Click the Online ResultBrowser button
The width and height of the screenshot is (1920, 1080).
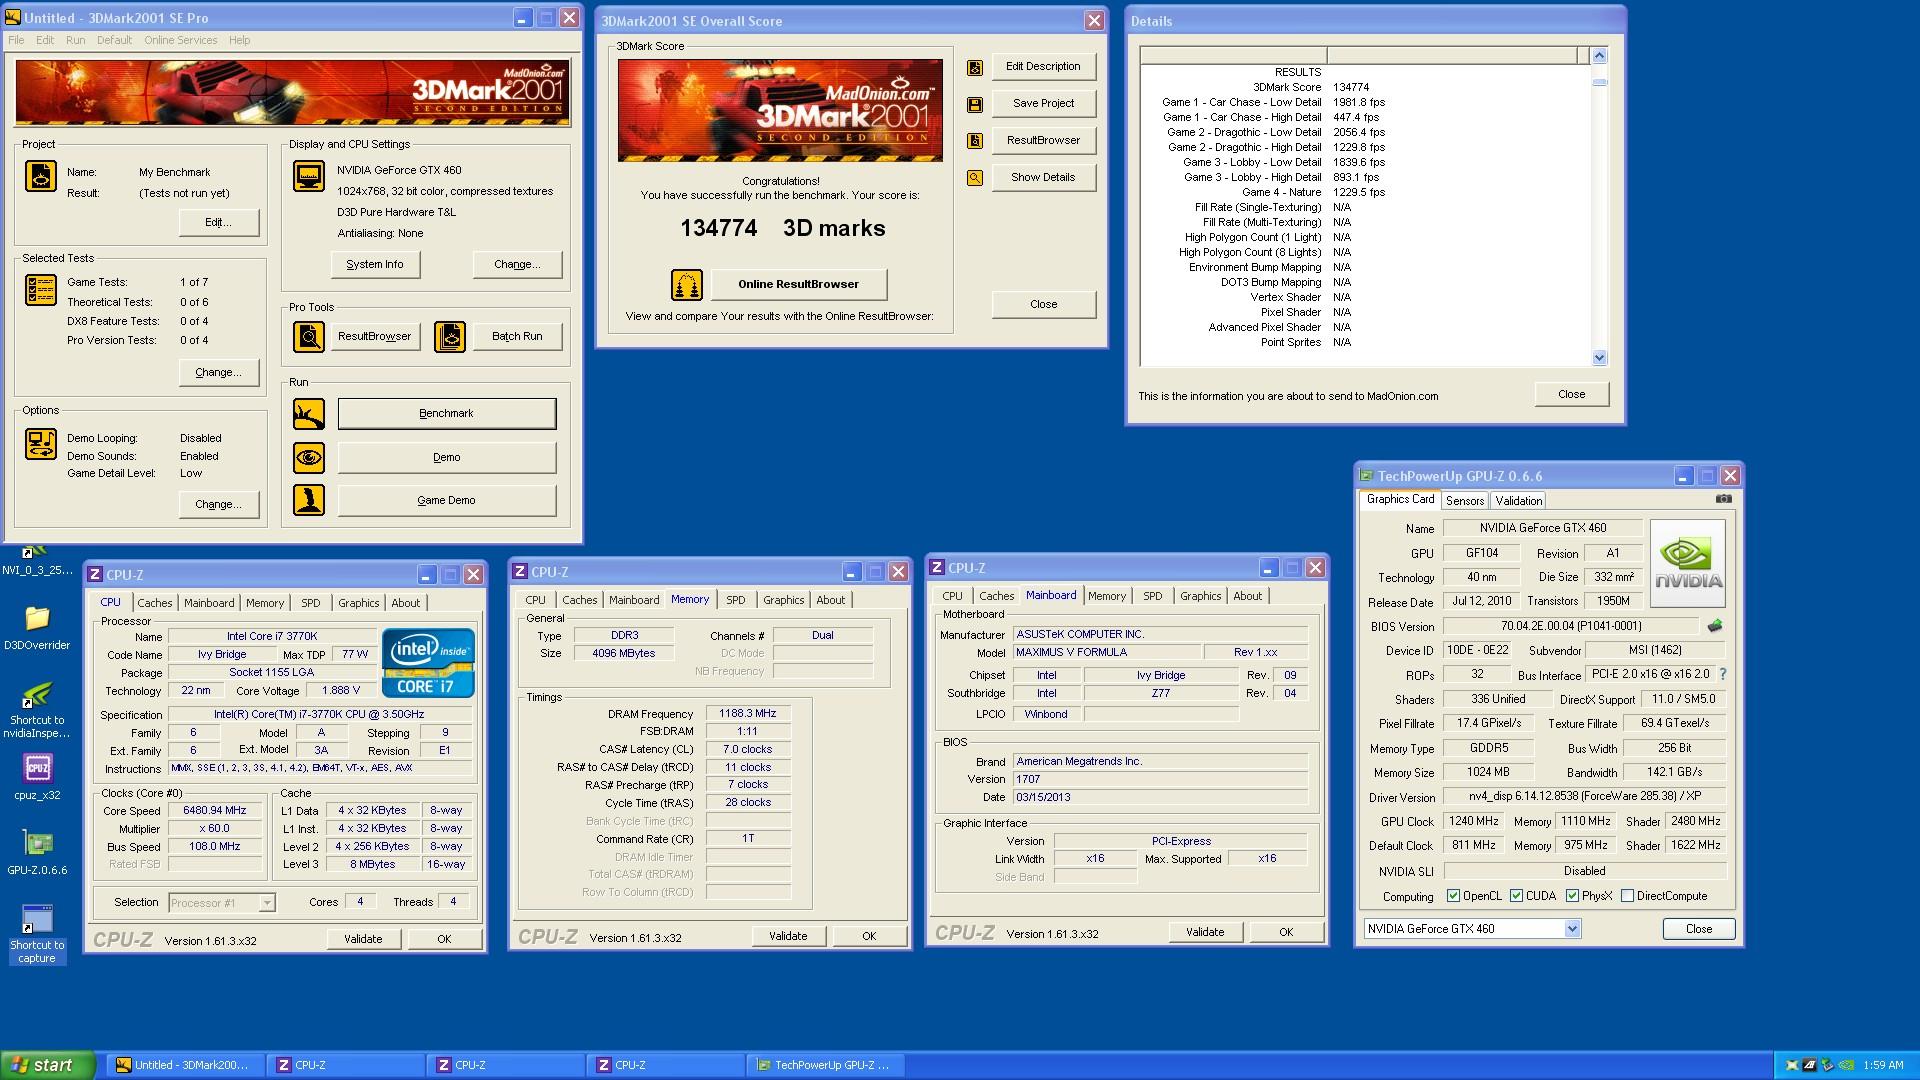click(798, 285)
